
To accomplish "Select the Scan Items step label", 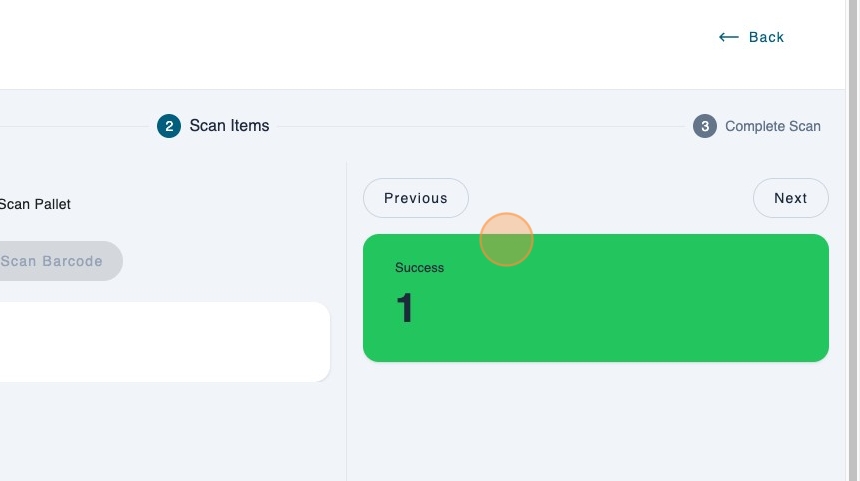I will [229, 126].
